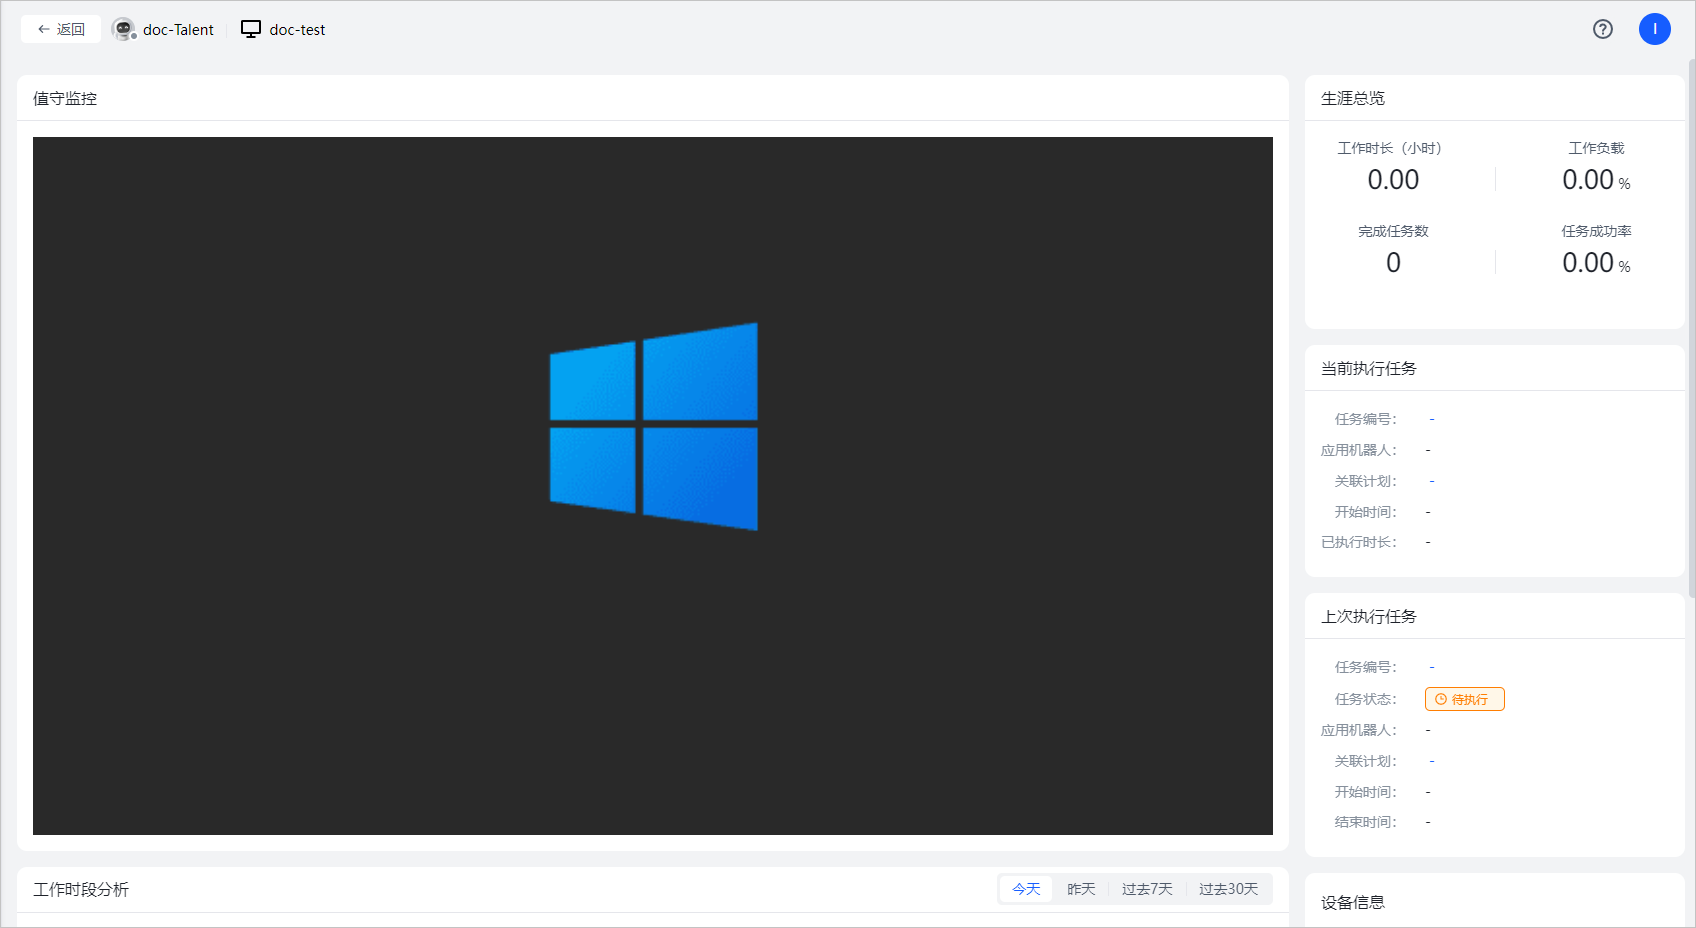The width and height of the screenshot is (1696, 928).
Task: Click the clock icon in the 待执行 badge
Action: [1441, 700]
